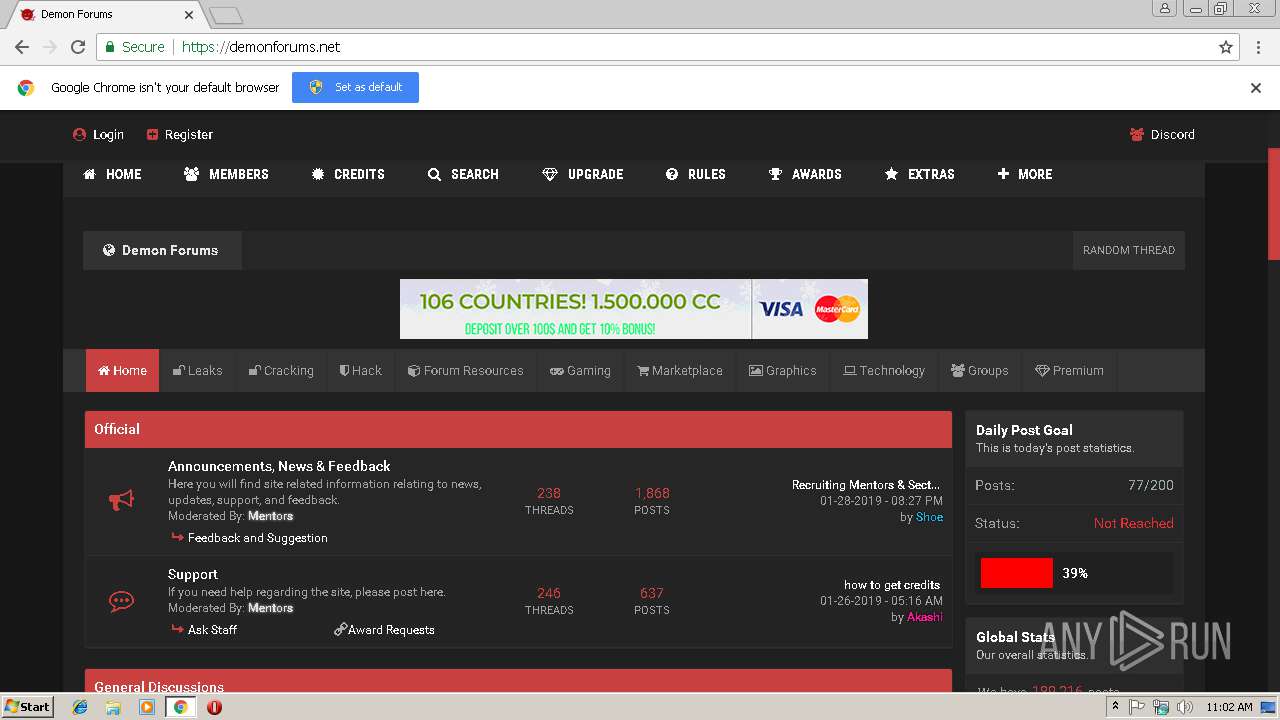Go to HOME in the main navigation
The height and width of the screenshot is (720, 1280).
coord(112,174)
